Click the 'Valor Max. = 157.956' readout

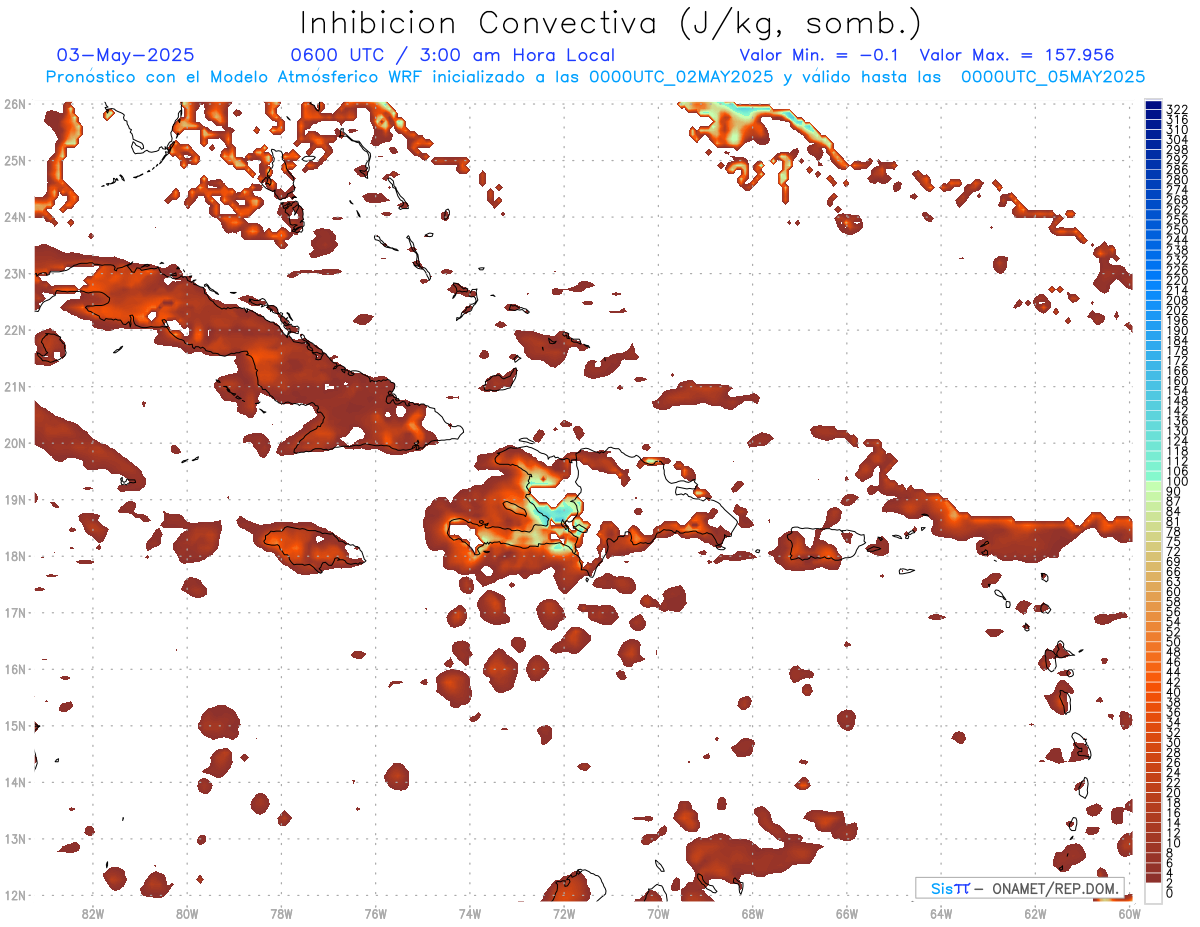click(x=1017, y=56)
